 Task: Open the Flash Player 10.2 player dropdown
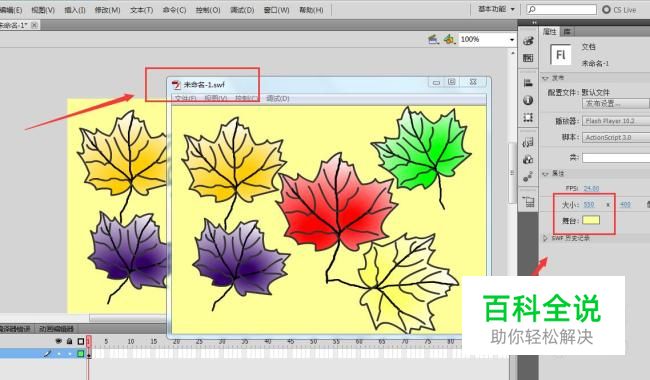point(616,121)
